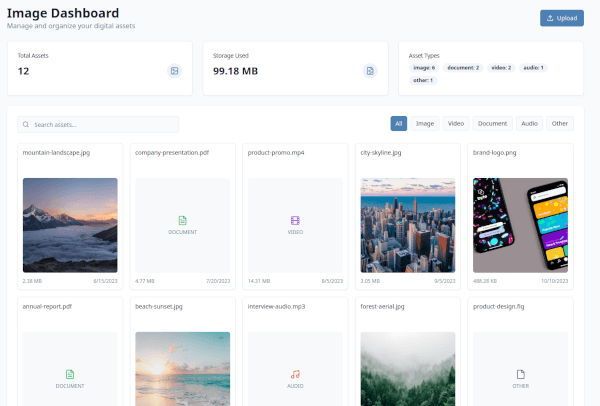Open the beach-sunset.jpg thumbnail

pyautogui.click(x=183, y=369)
